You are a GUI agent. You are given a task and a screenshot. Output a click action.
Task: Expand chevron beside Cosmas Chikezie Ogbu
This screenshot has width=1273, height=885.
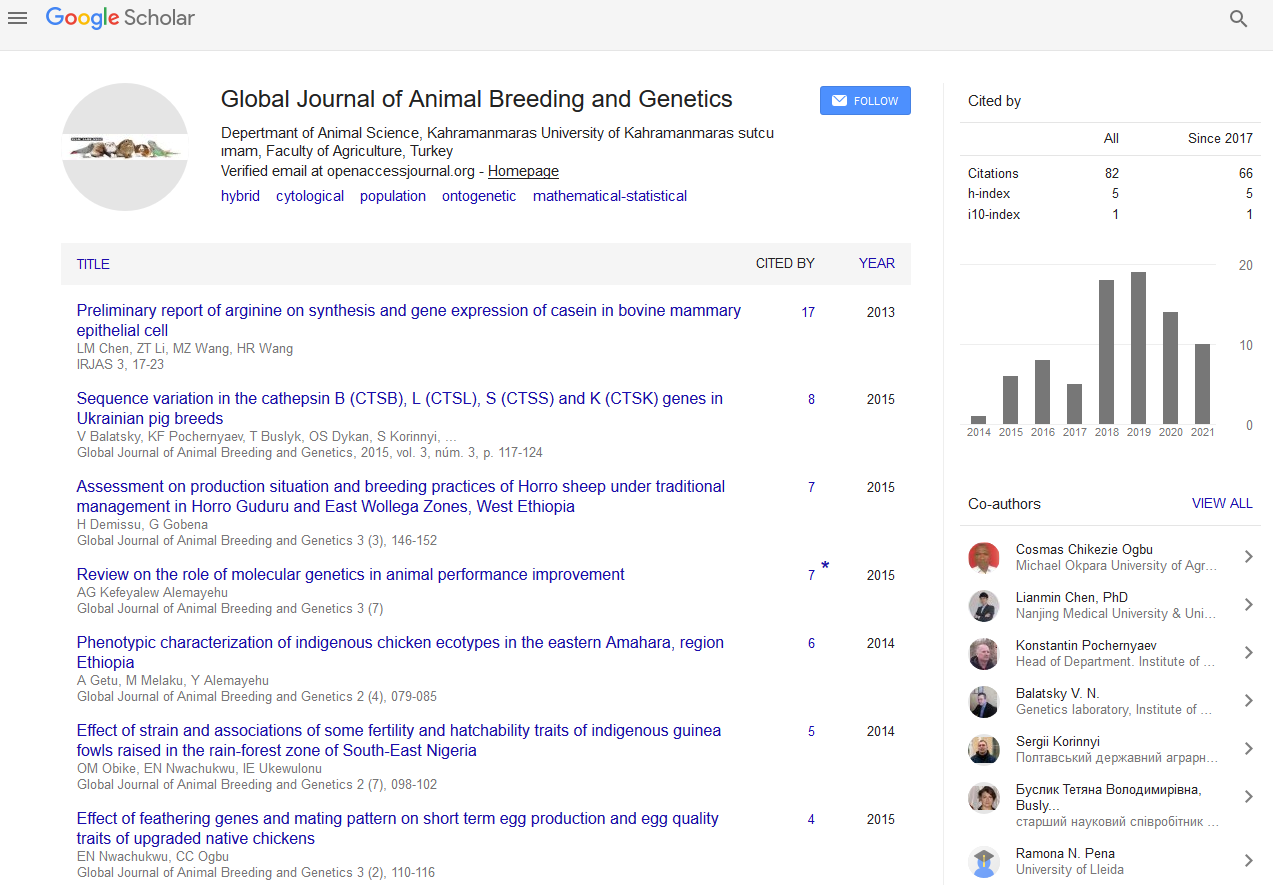[x=1248, y=557]
